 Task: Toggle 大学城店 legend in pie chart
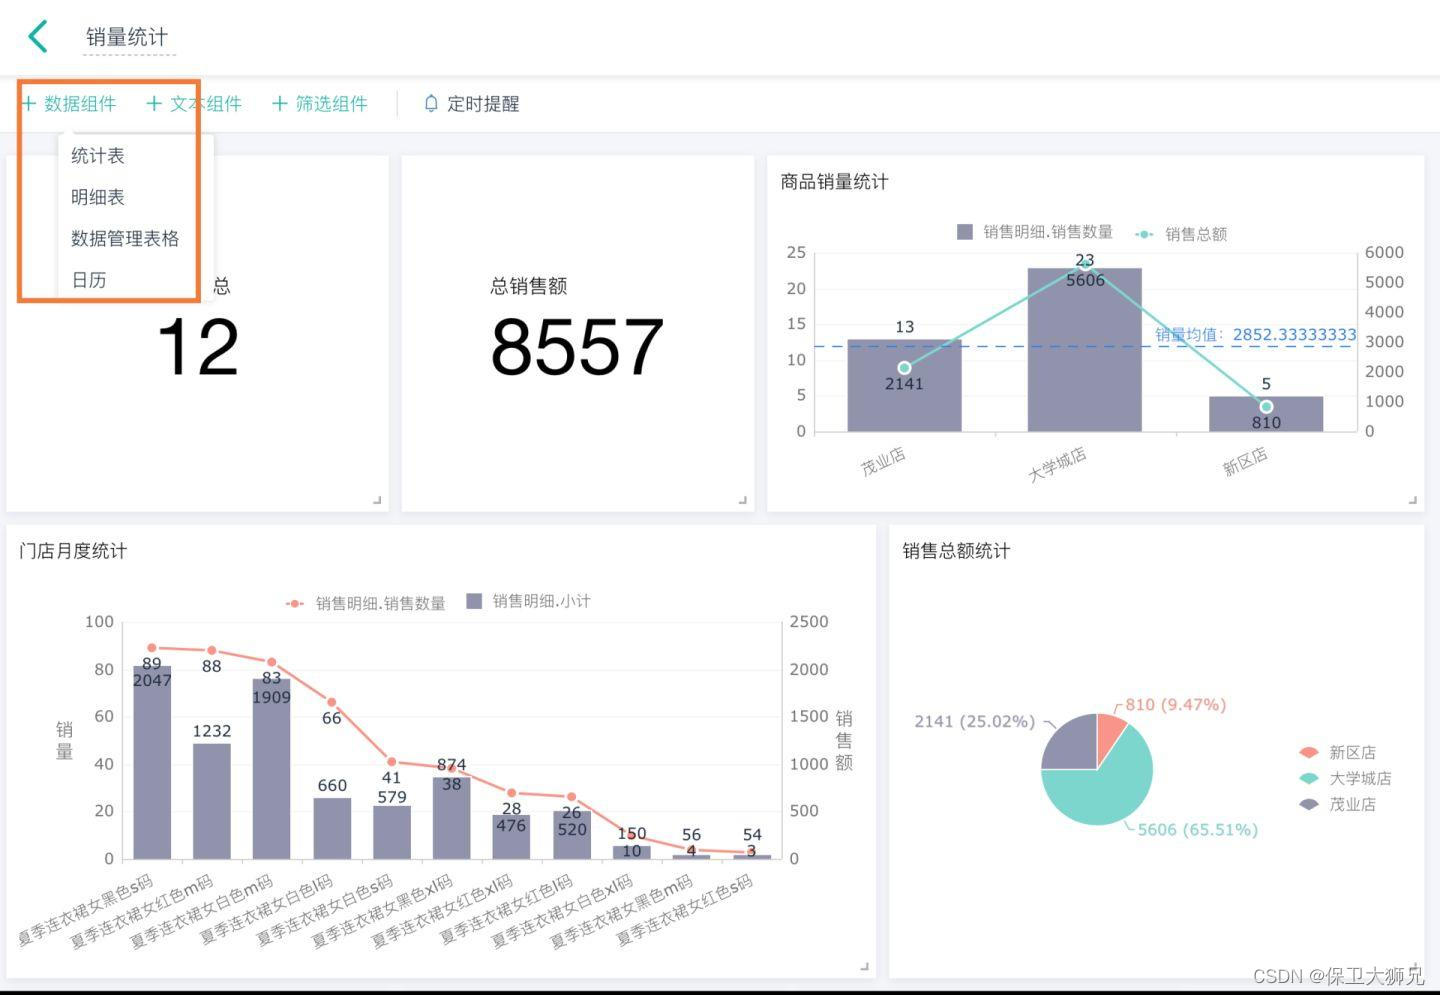point(1345,778)
